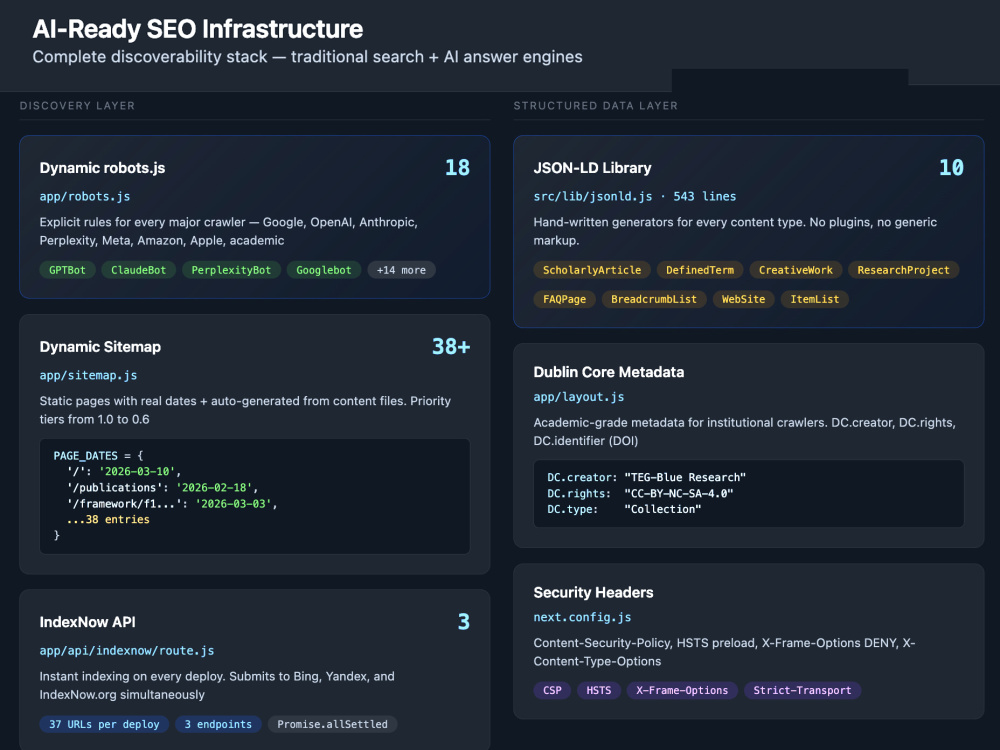Click the Dynamic robots.js card count 18
1000x750 pixels.
pos(457,168)
